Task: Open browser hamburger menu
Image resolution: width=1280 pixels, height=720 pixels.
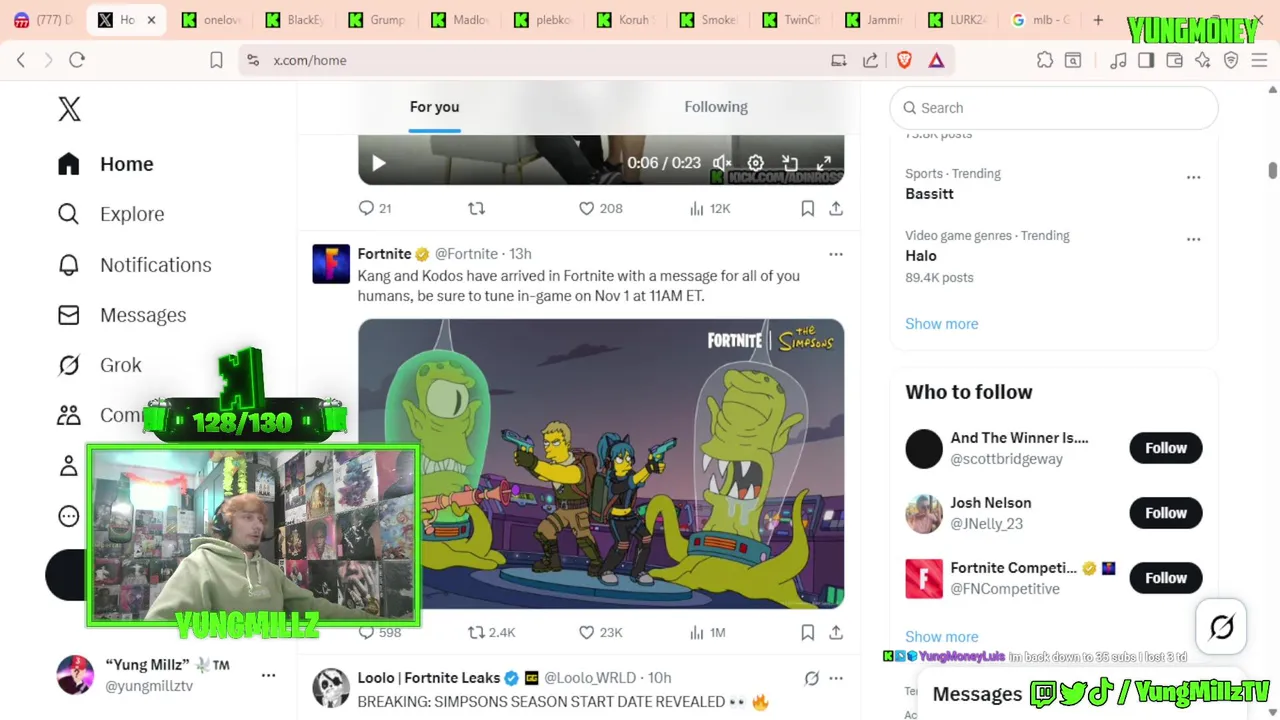Action: (1259, 60)
